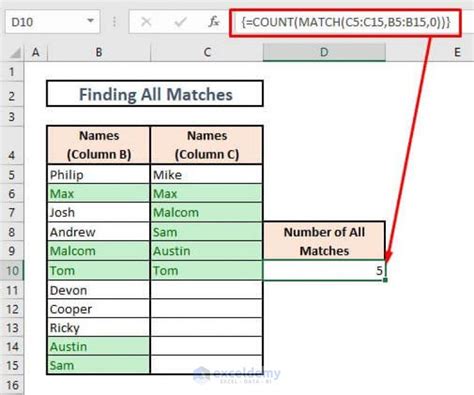The width and height of the screenshot is (474, 395).
Task: Click the formula bar COUNT MATCH formula
Action: 346,22
